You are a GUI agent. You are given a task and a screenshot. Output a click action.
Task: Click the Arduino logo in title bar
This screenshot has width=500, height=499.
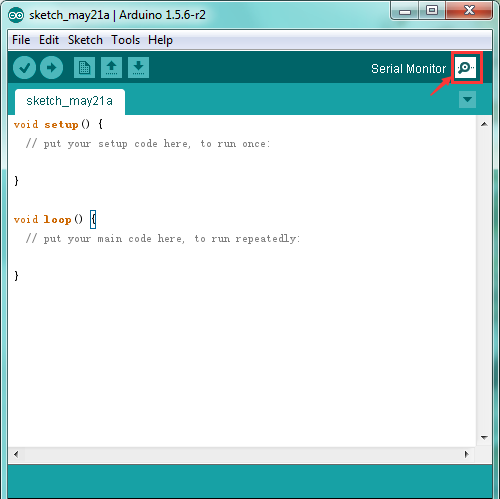[16, 15]
